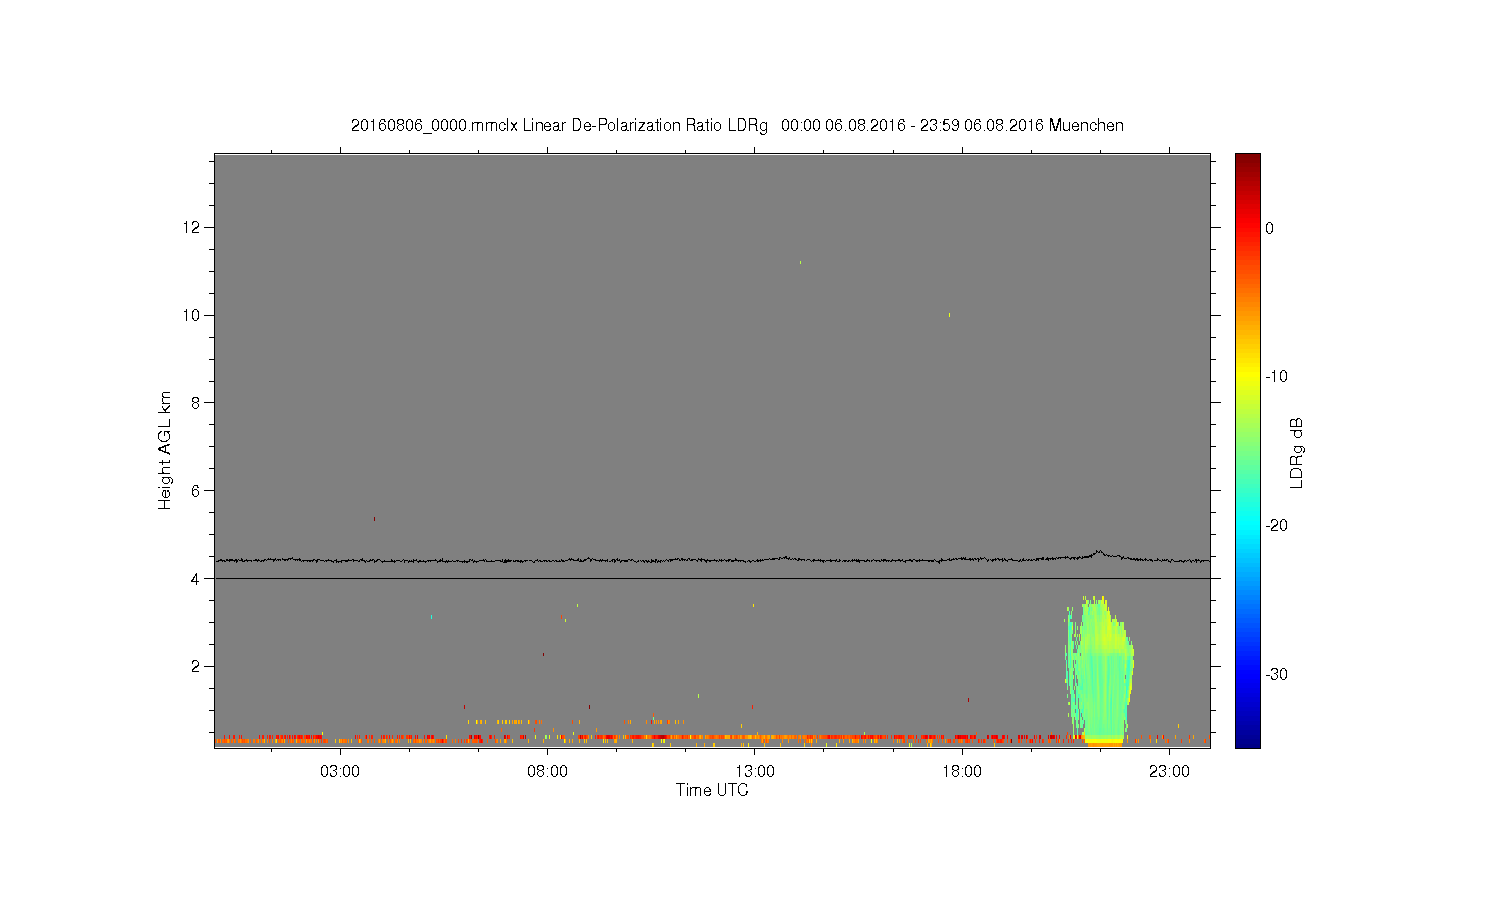Click the '08:00' time axis label
The height and width of the screenshot is (900, 1500).
548,772
